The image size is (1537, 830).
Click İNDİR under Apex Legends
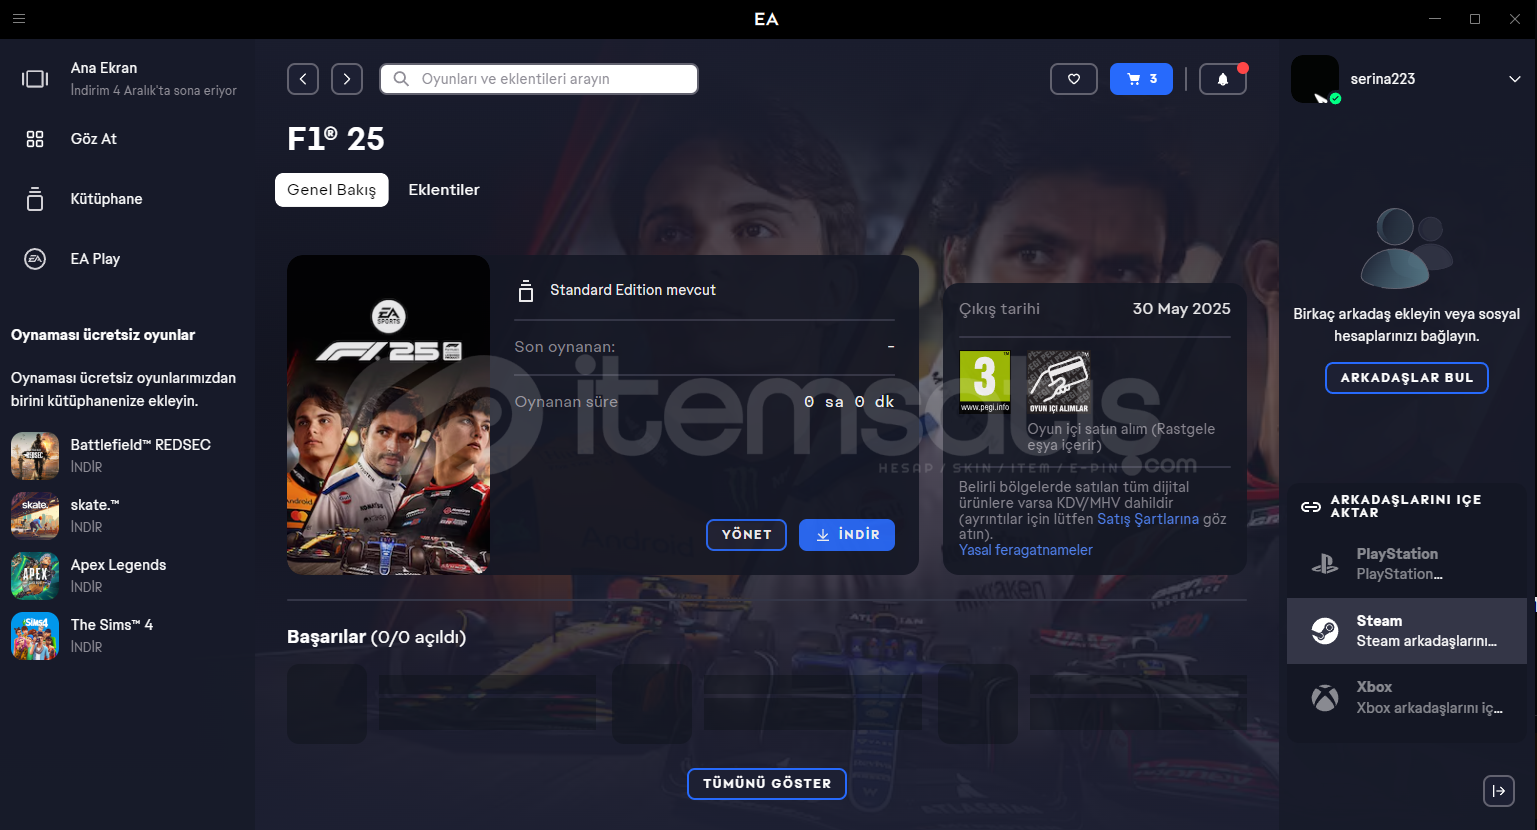(x=86, y=587)
